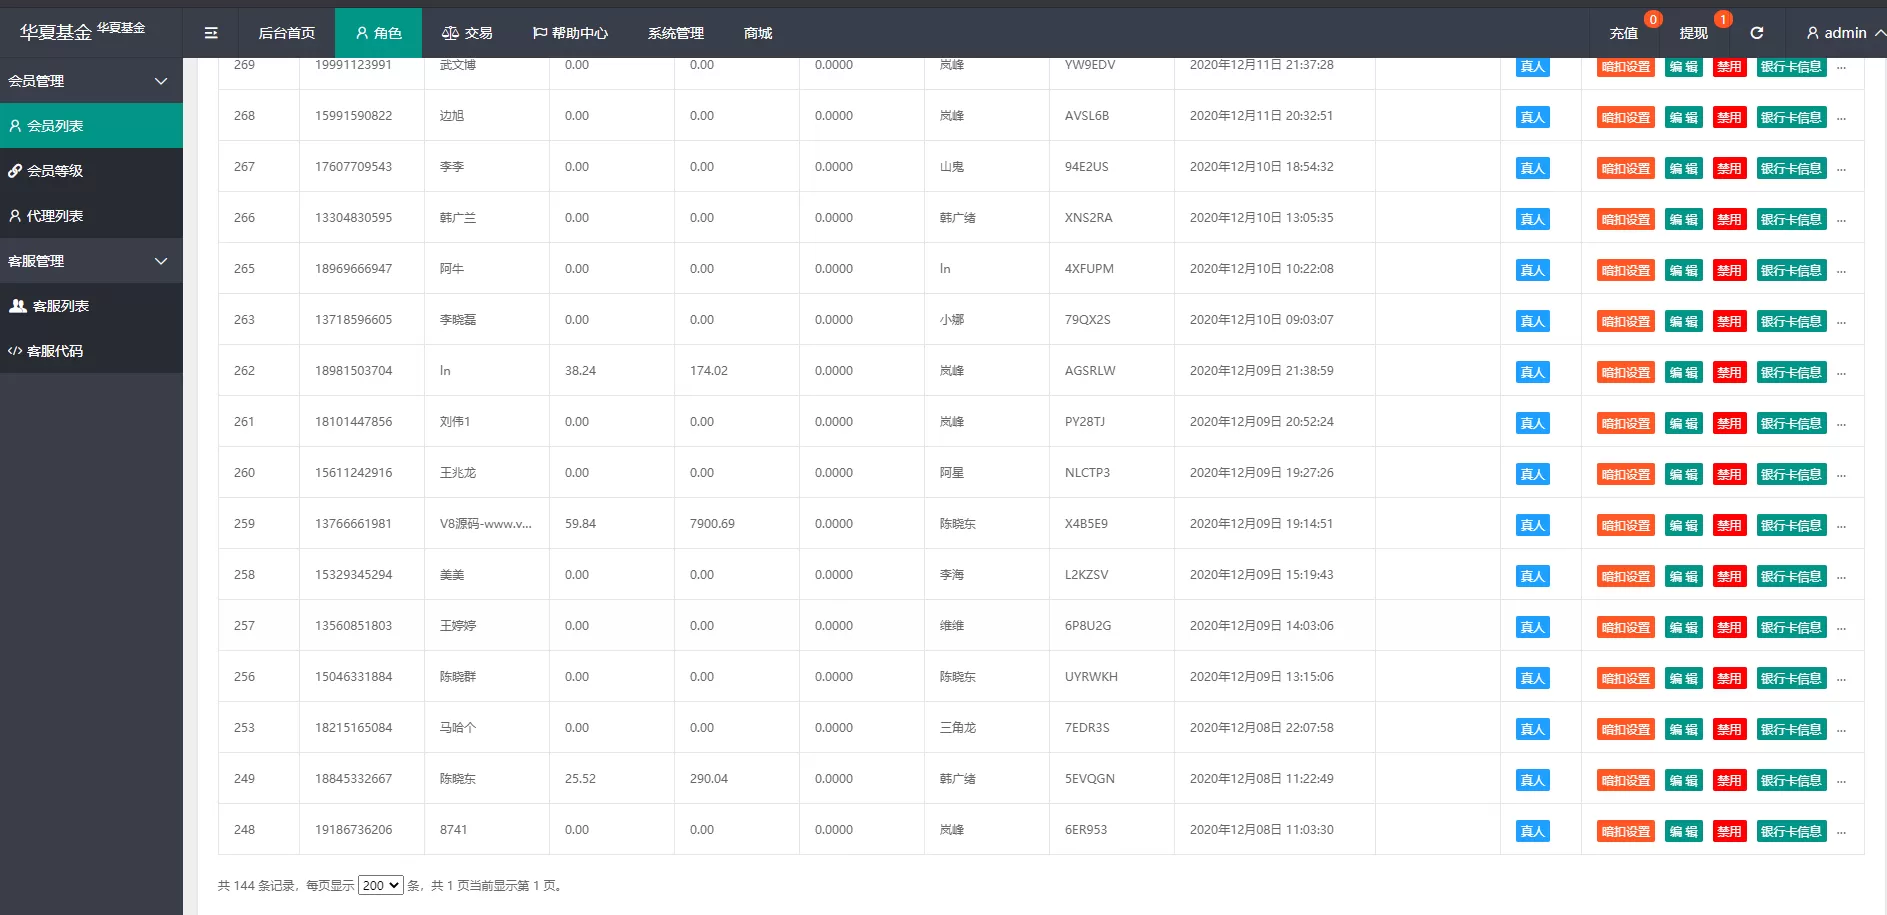1887x915 pixels.
Task: Open 客服代码 in the sidebar
Action: click(55, 351)
